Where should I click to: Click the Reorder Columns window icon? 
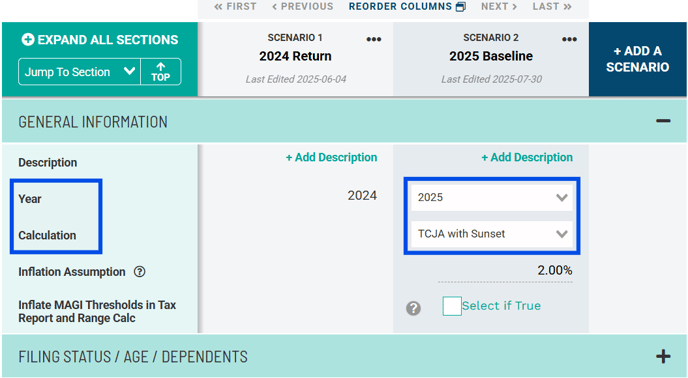point(461,7)
